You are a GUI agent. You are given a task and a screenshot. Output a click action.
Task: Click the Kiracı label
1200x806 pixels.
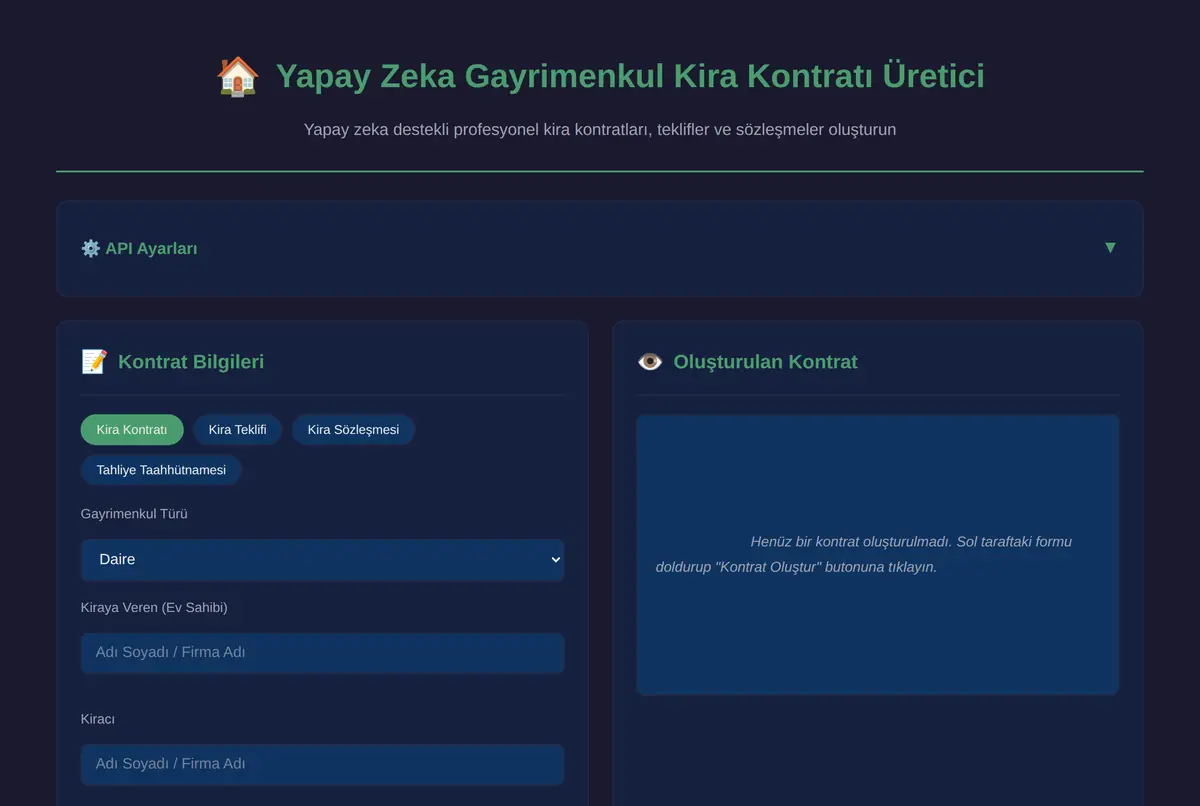point(98,719)
